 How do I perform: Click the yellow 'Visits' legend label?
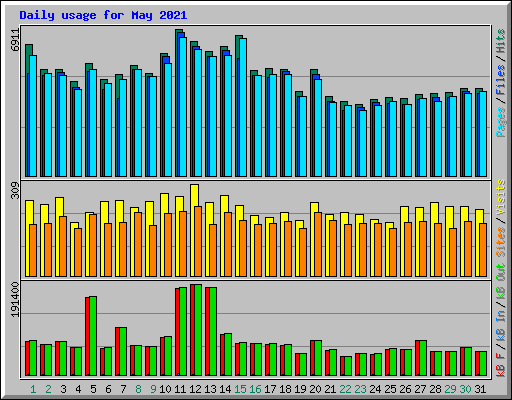500,197
